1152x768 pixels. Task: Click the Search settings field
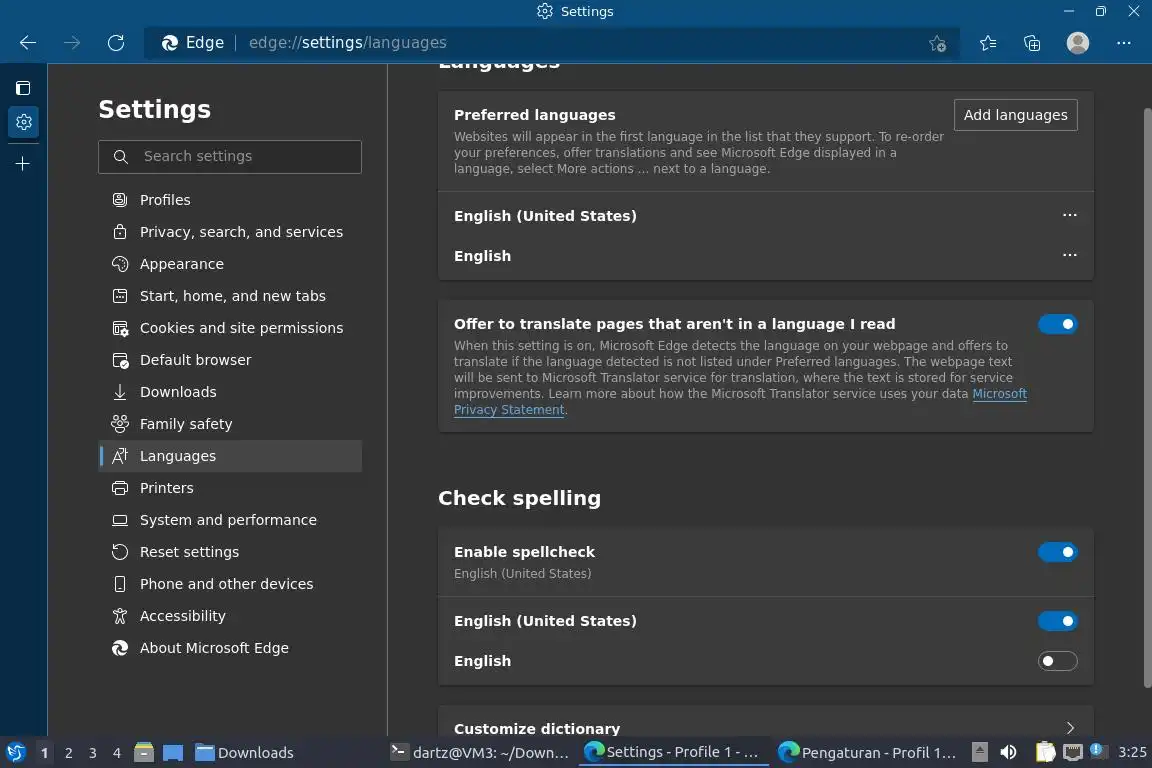230,157
